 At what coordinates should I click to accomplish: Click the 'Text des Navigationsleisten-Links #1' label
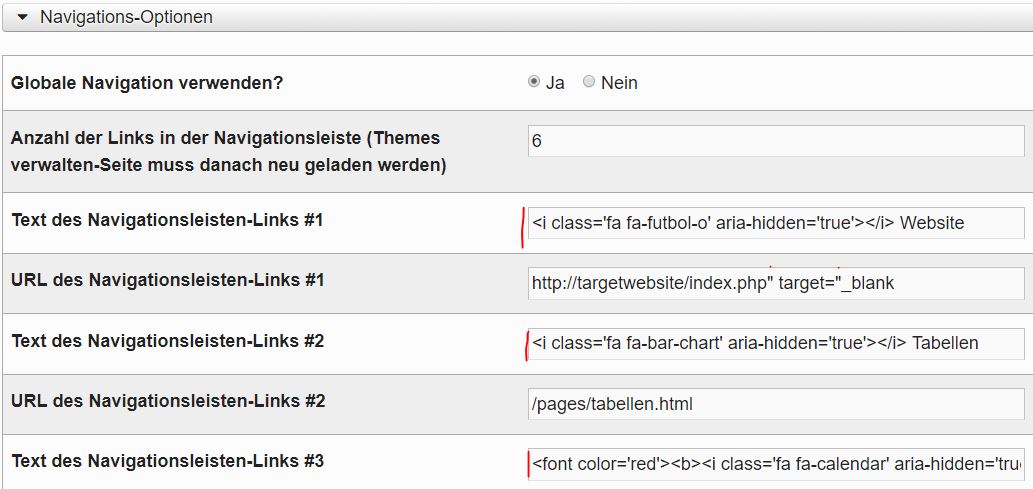(167, 219)
